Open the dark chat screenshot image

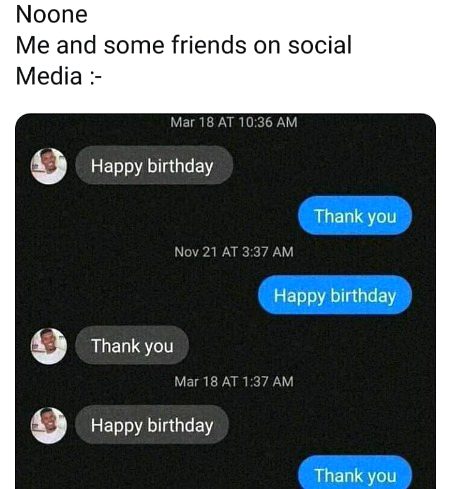[225, 301]
